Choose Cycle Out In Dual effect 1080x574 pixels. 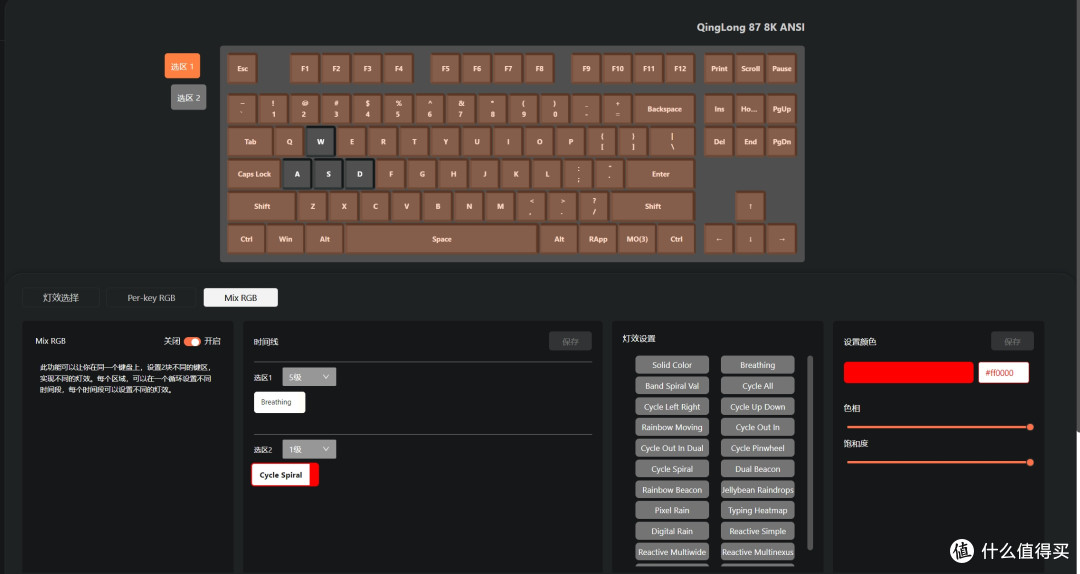point(672,448)
